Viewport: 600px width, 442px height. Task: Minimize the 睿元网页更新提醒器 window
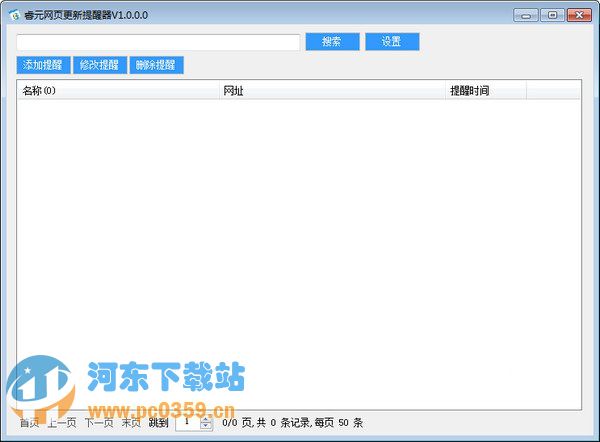[x=526, y=15]
